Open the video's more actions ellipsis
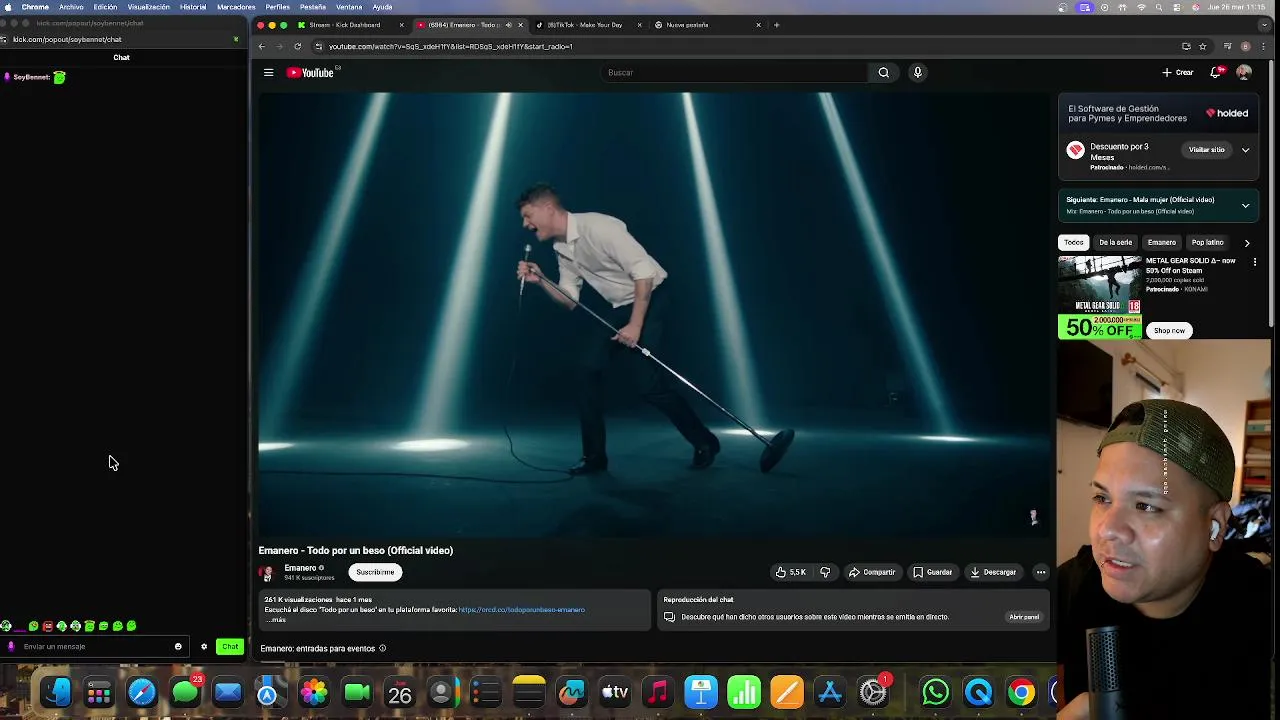Screen dimensions: 1280x720 [x=1040, y=572]
